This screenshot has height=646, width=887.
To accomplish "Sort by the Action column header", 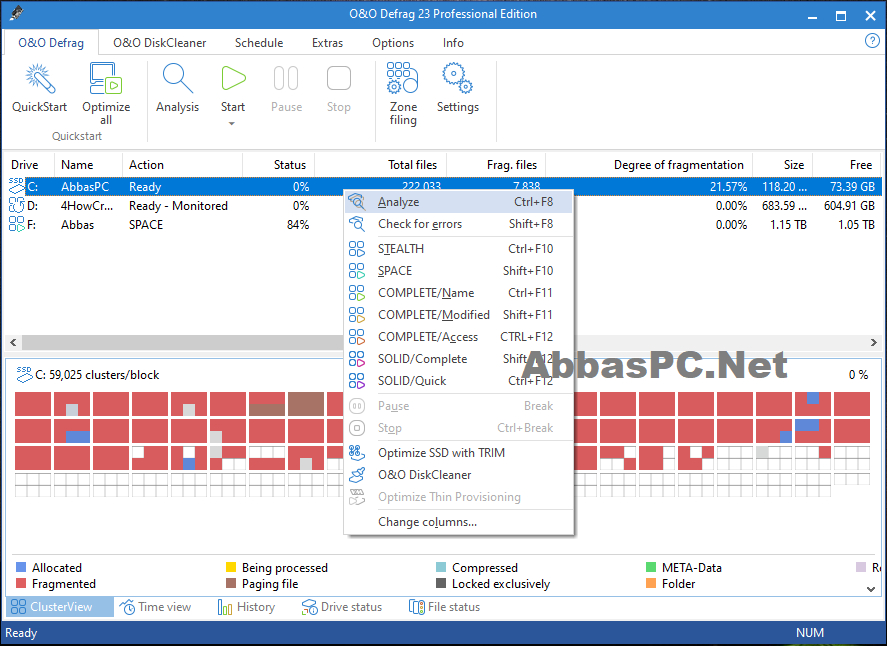I will click(182, 165).
